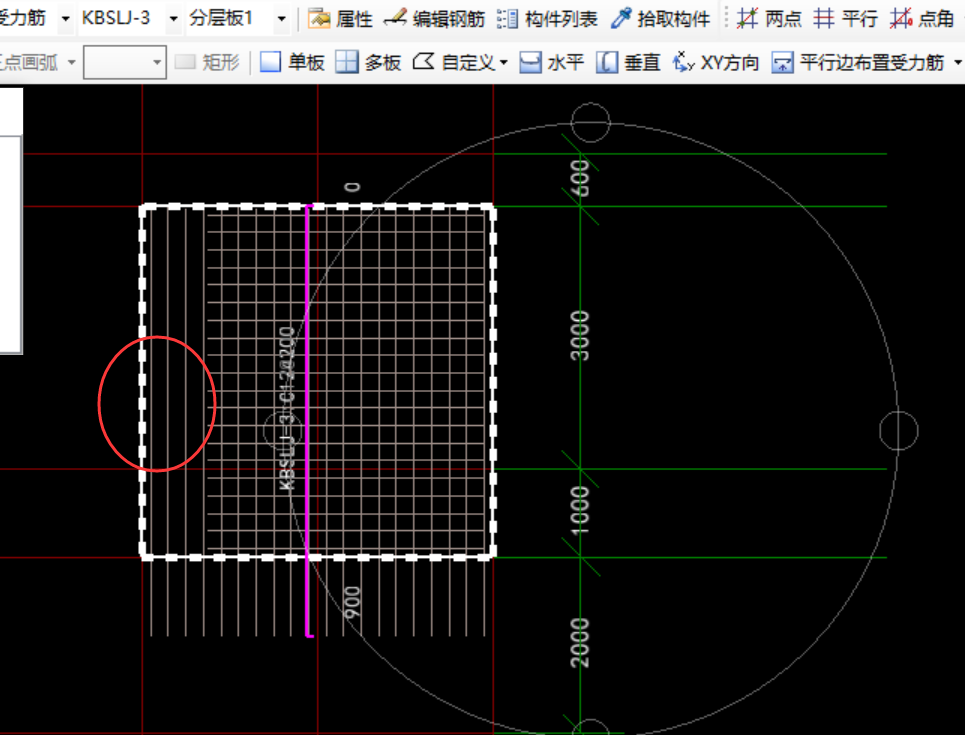Select the XY方向 layout tool
The width and height of the screenshot is (965, 735).
click(x=716, y=62)
